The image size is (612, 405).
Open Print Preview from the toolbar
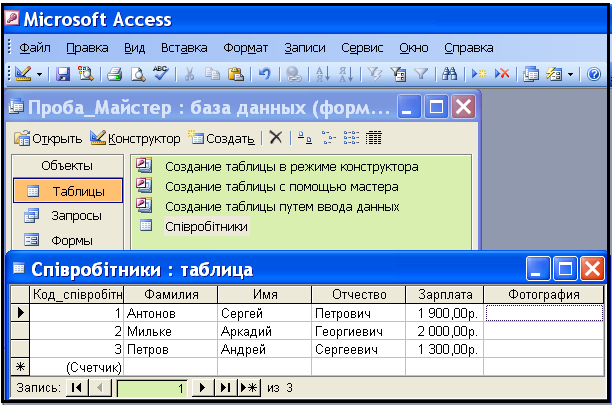pyautogui.click(x=138, y=73)
